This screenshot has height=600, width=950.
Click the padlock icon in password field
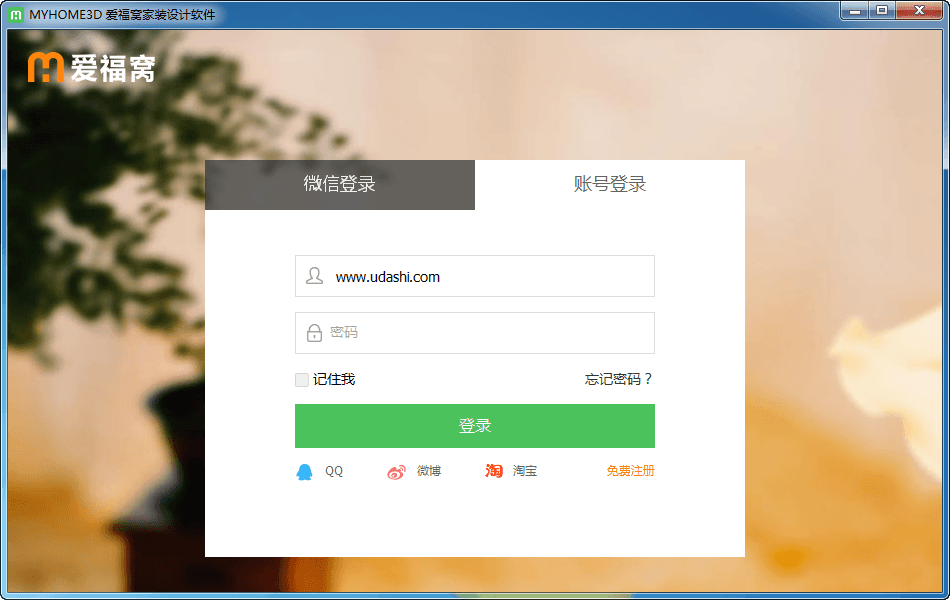pos(314,333)
